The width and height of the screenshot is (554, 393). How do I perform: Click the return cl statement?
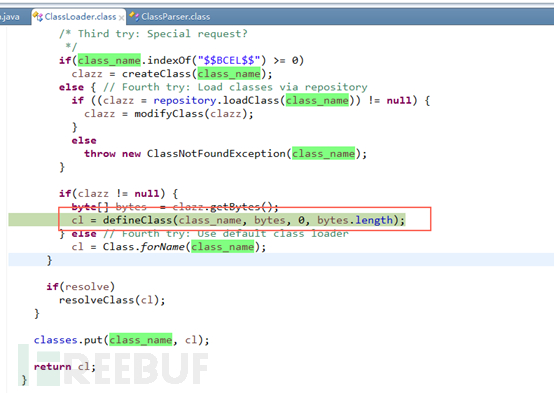pos(65,366)
